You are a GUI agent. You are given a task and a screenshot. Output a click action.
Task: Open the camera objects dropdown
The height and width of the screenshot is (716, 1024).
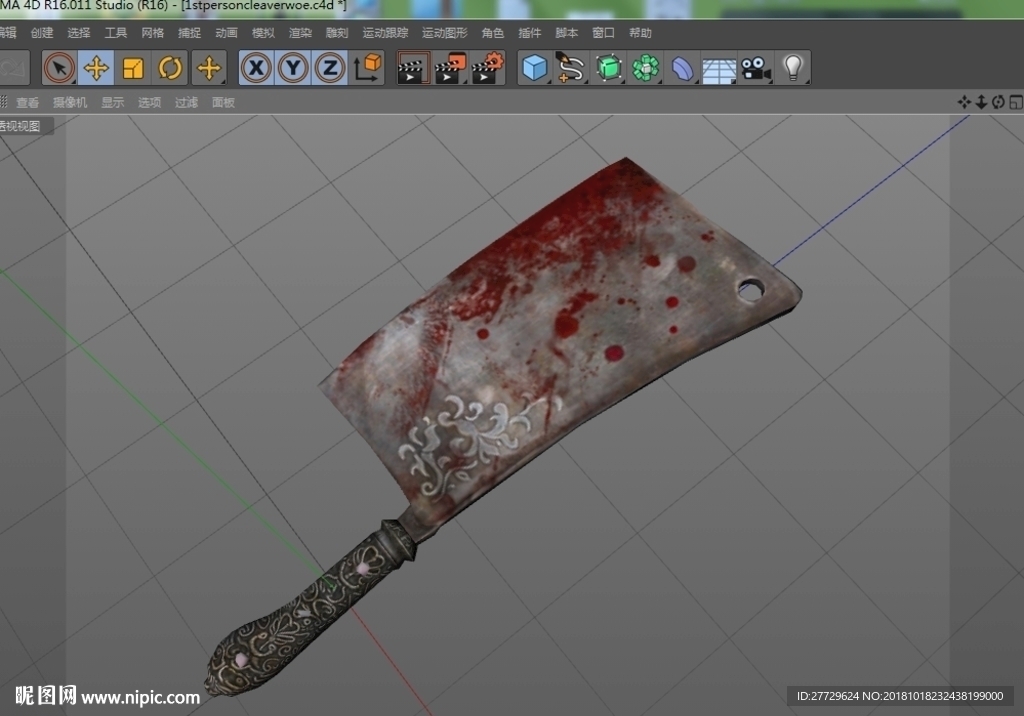tap(756, 68)
